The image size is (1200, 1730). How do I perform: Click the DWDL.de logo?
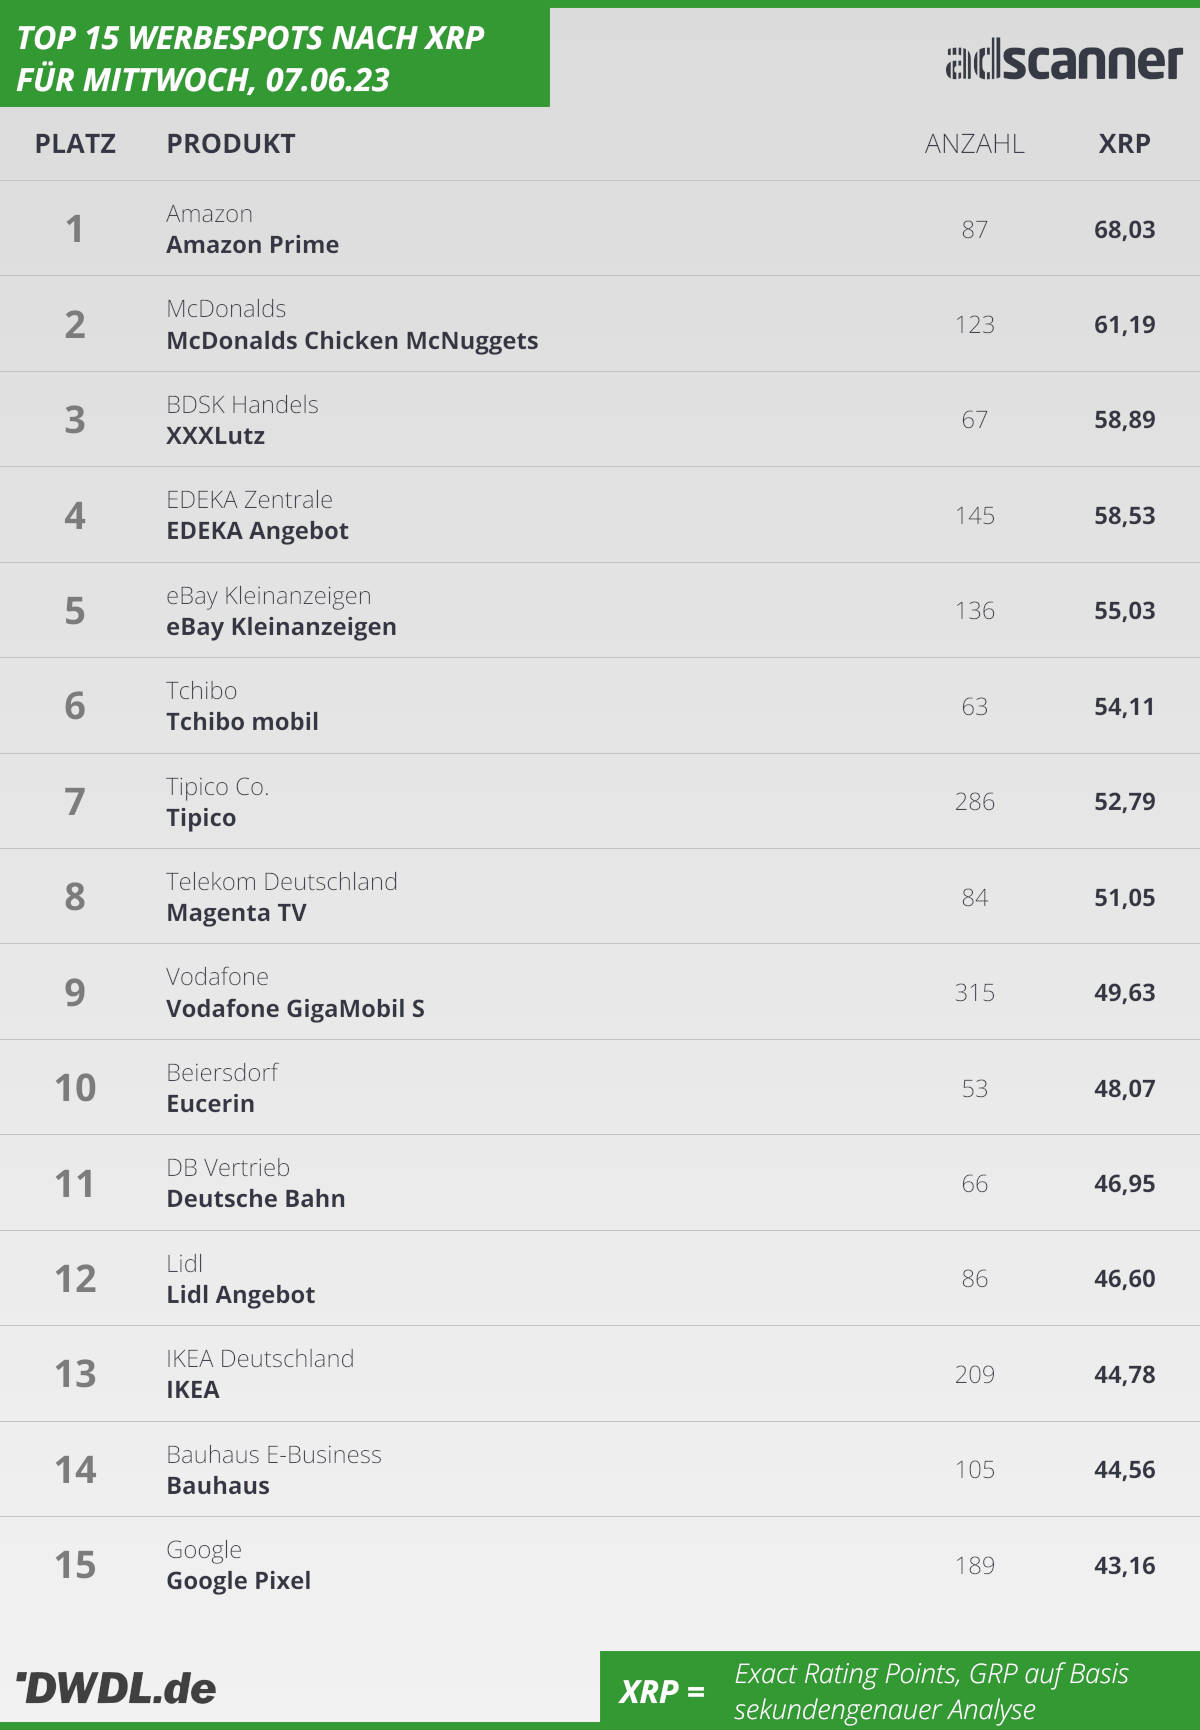pyautogui.click(x=116, y=1688)
